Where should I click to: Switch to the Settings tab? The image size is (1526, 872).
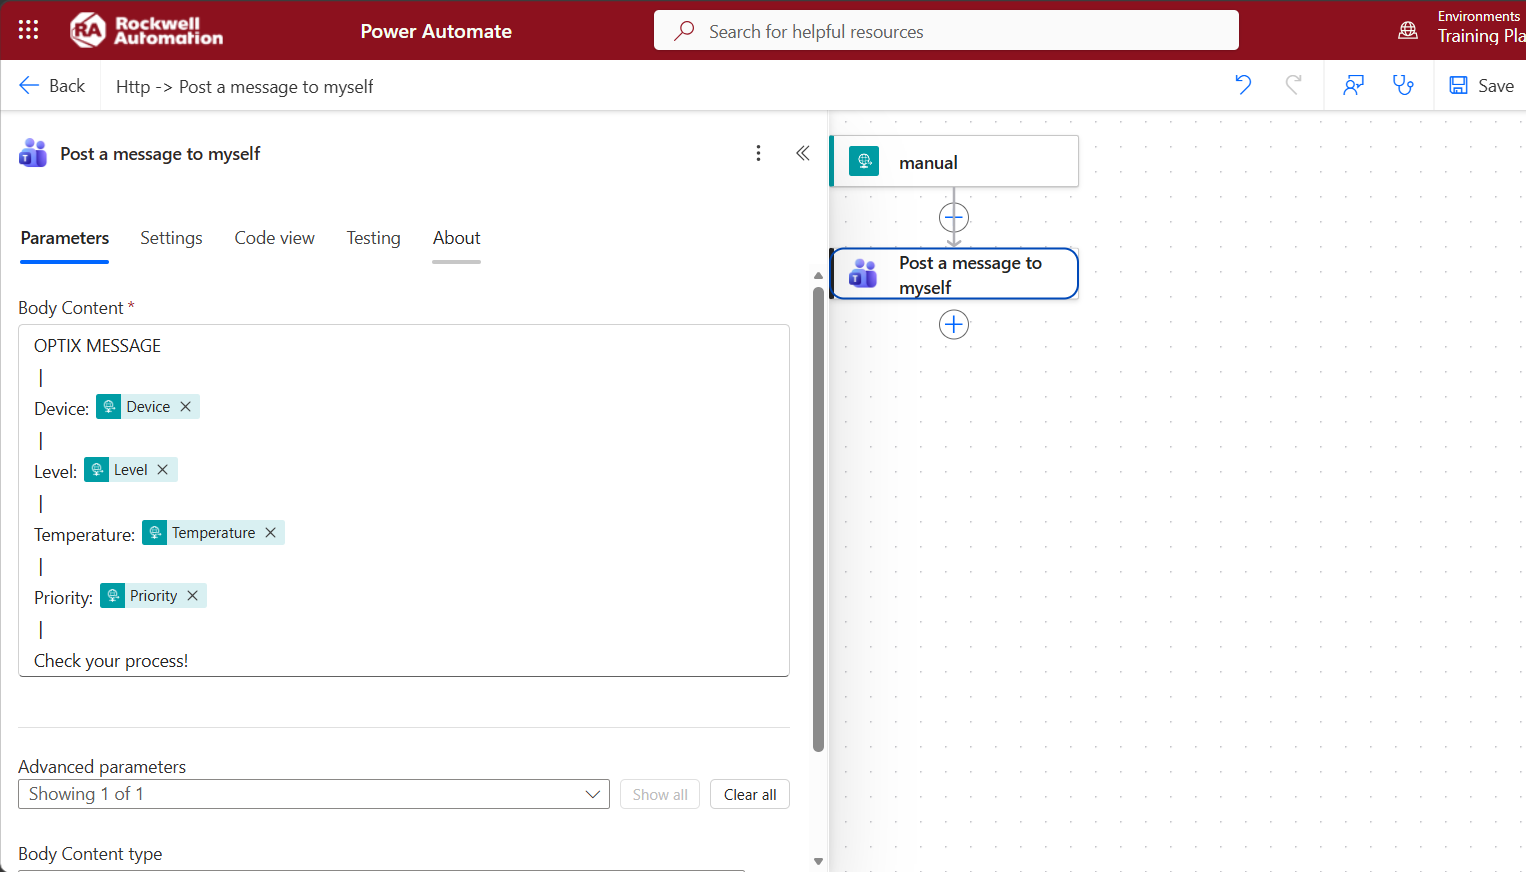[x=171, y=238]
